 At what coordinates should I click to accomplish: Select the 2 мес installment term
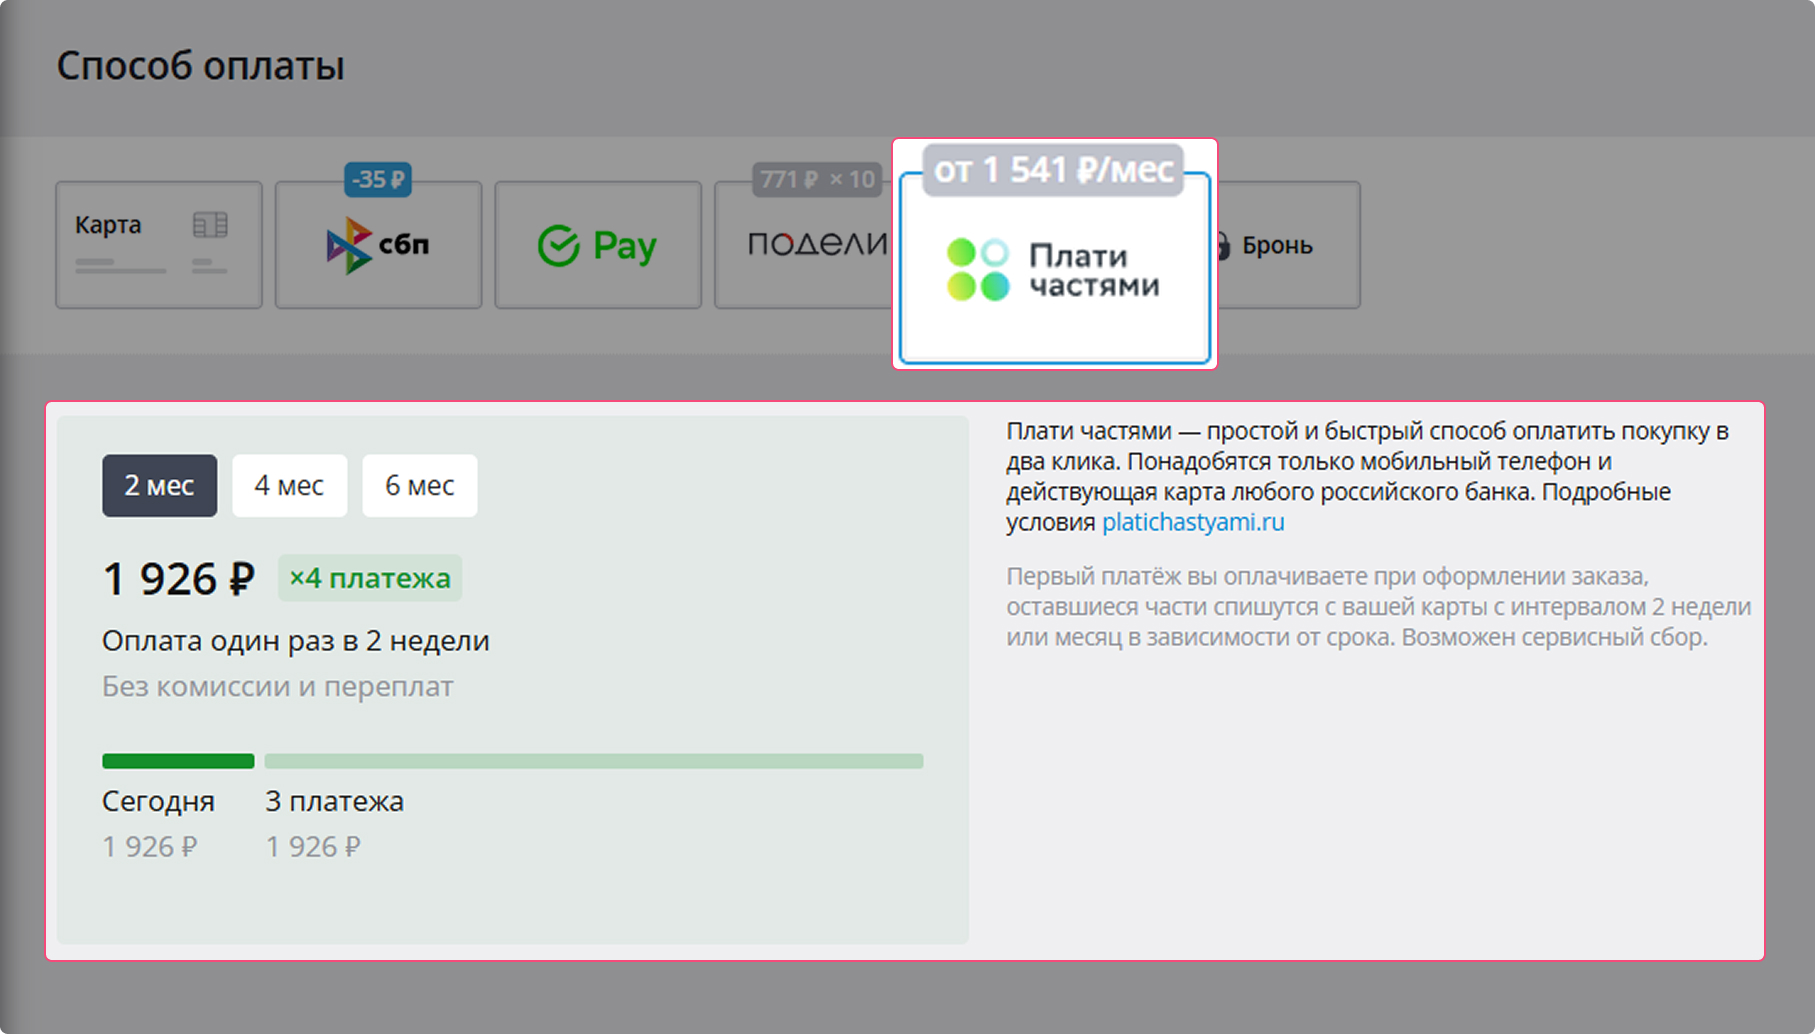click(159, 486)
